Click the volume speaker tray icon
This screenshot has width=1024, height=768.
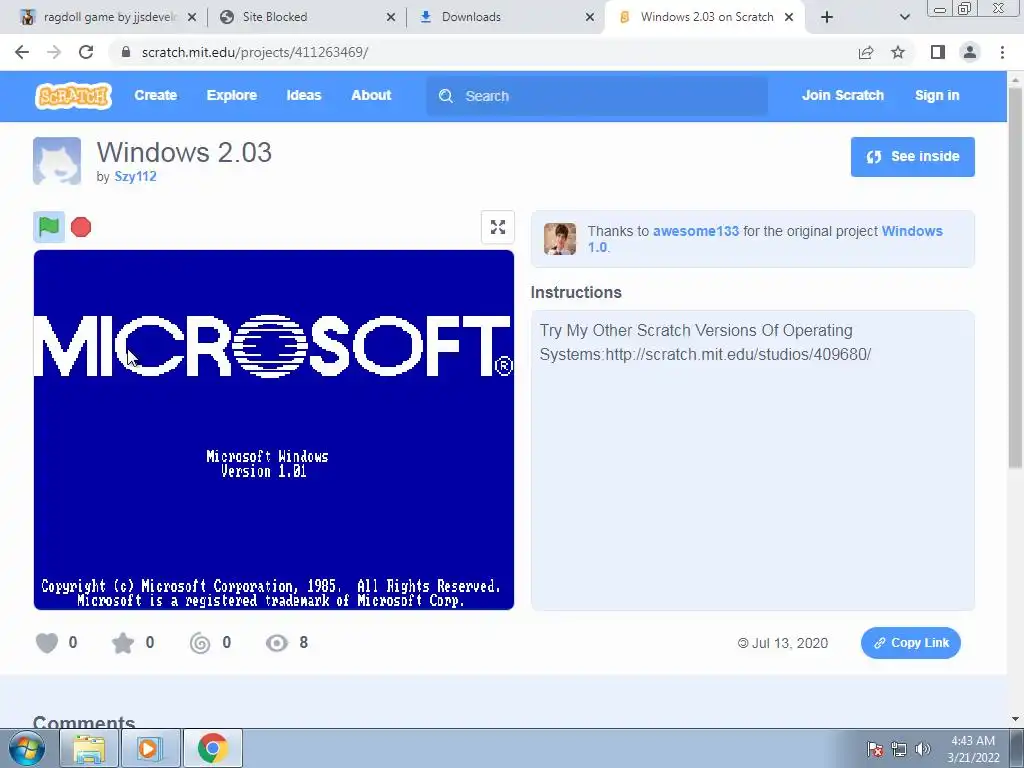point(922,749)
